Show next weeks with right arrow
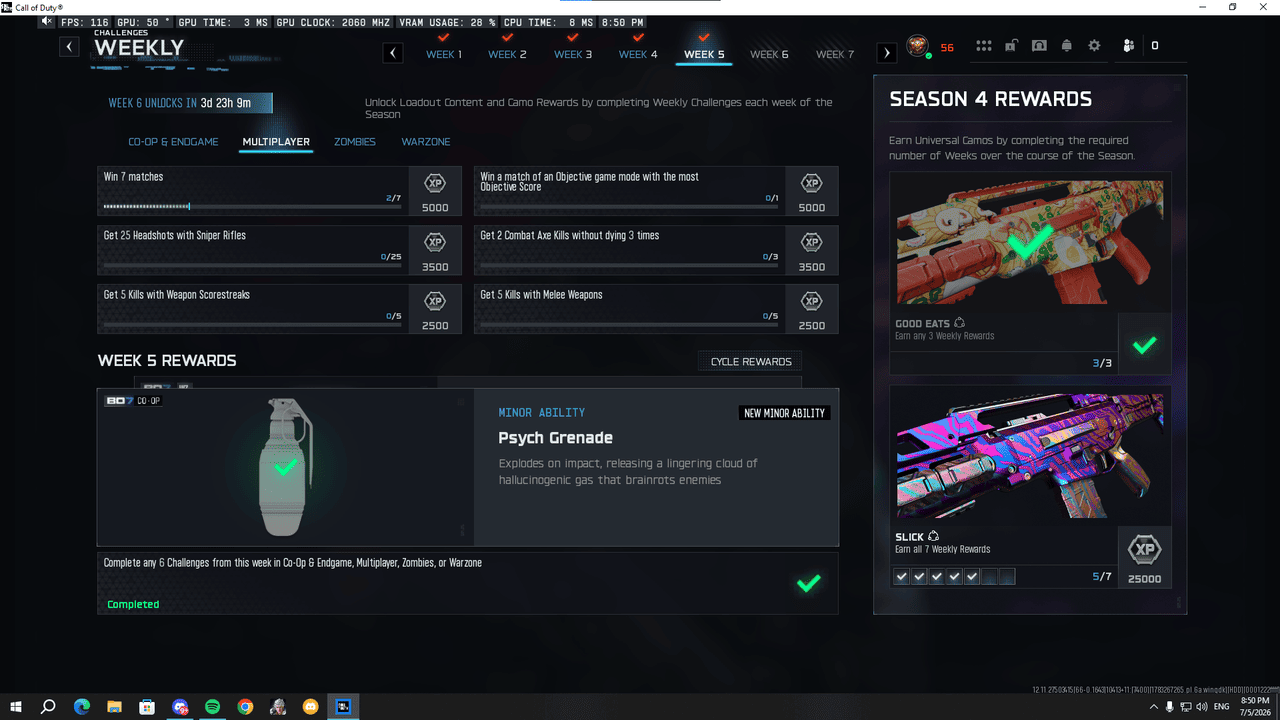This screenshot has width=1280, height=720. (886, 53)
